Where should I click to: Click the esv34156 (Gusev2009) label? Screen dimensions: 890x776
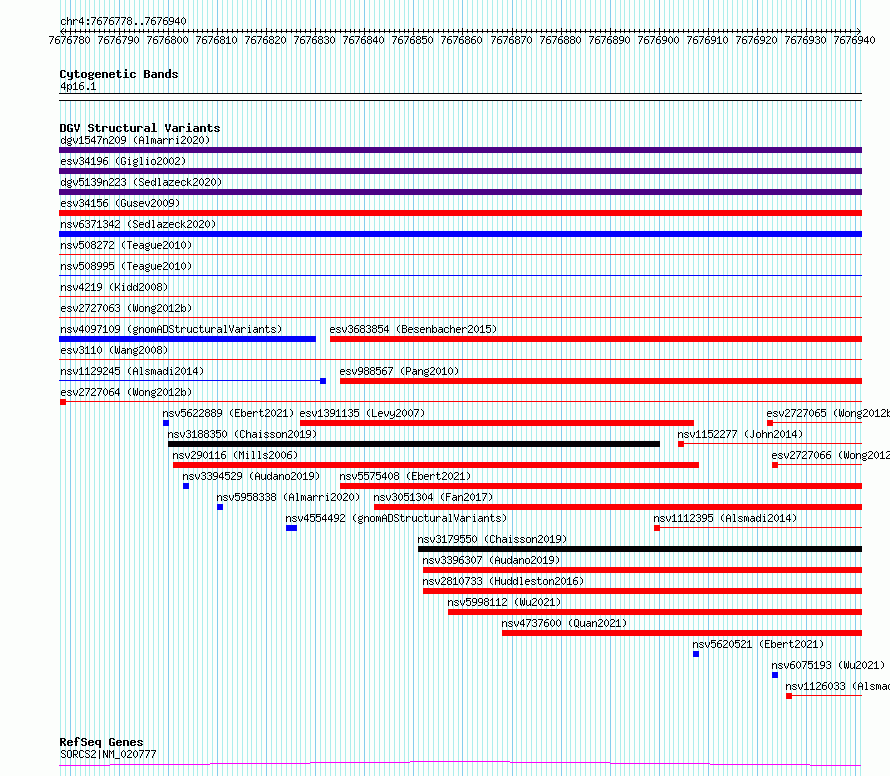(x=120, y=203)
